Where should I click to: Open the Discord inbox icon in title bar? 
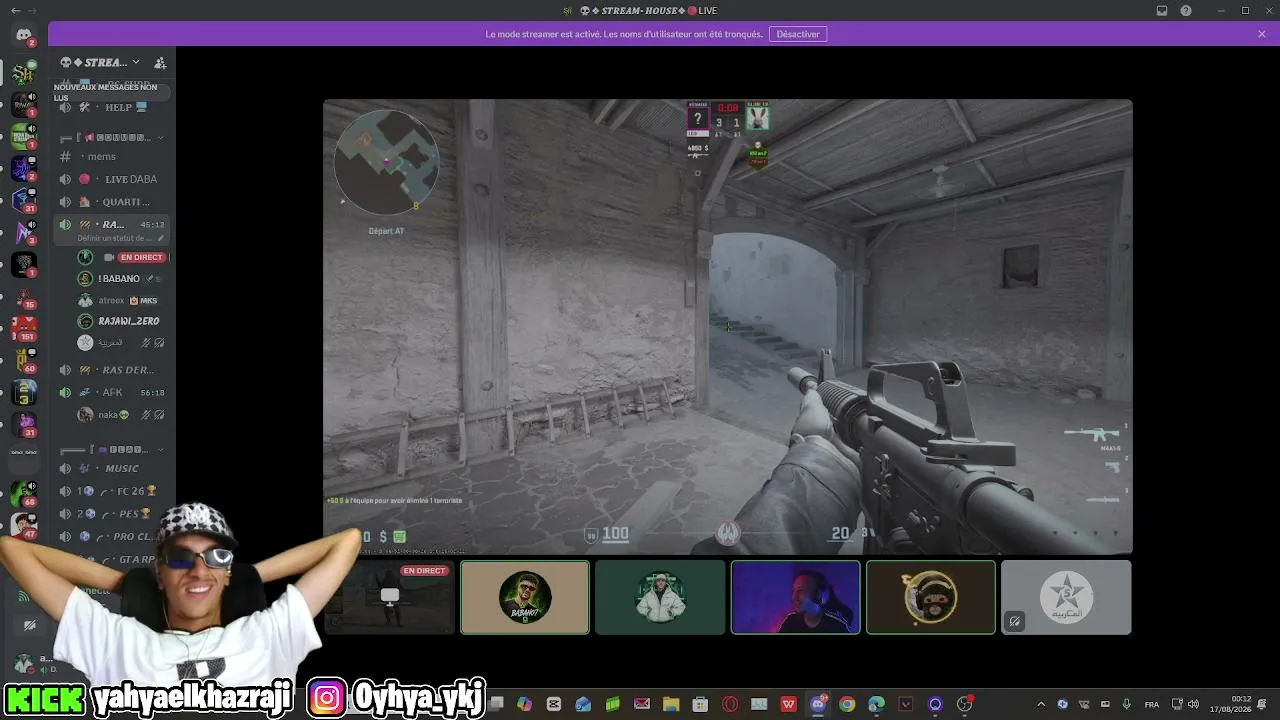click(x=1162, y=10)
